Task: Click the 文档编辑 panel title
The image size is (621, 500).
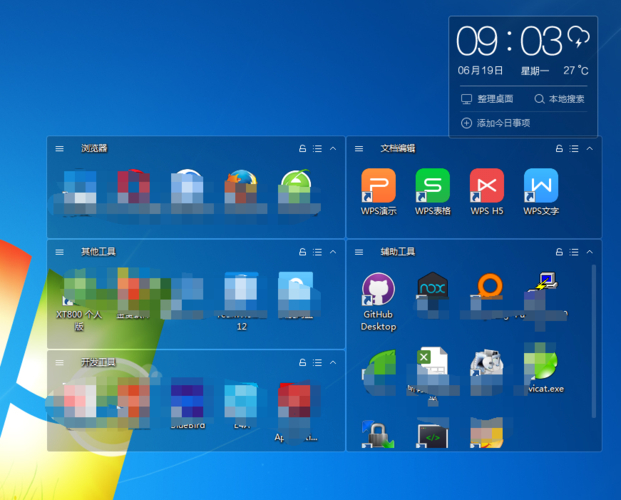Action: [x=398, y=148]
